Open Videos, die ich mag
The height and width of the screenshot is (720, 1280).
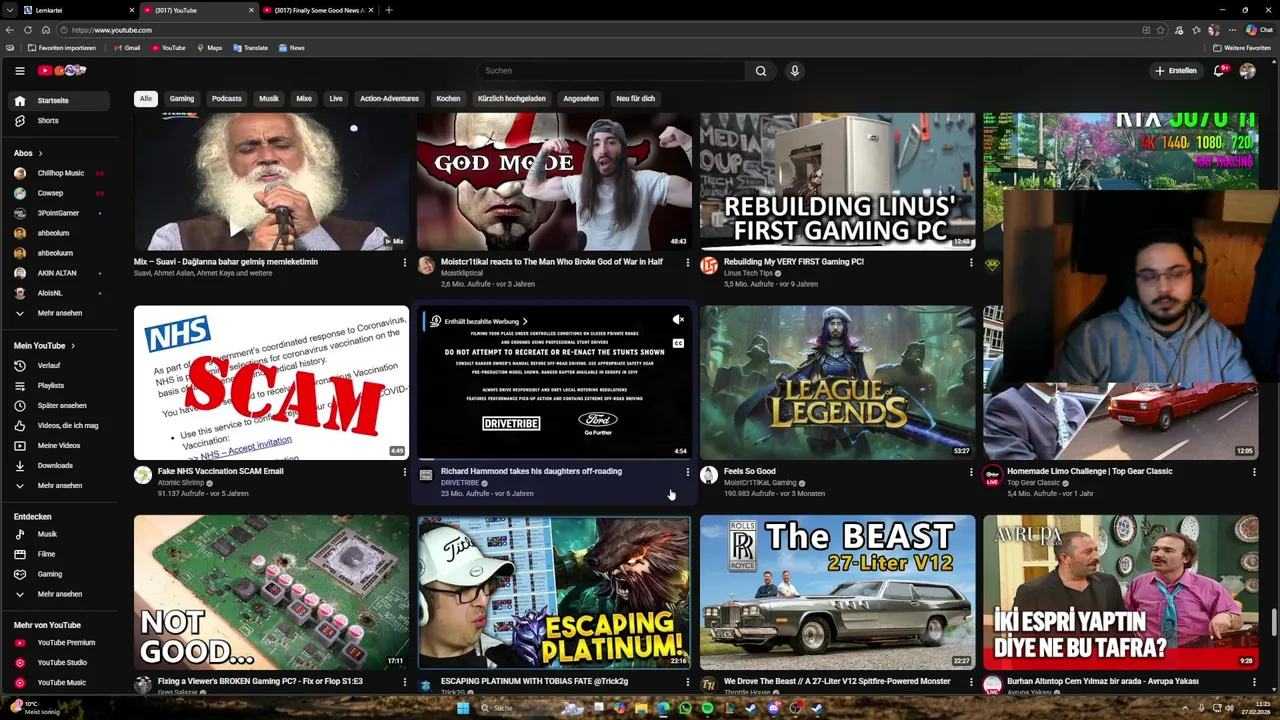click(60, 426)
